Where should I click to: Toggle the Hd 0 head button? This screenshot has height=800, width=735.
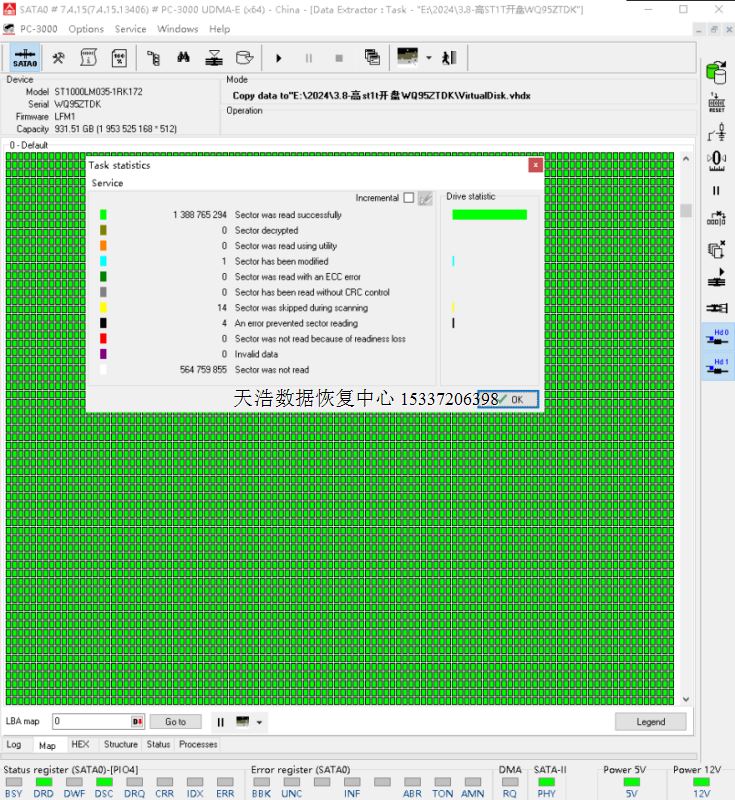pyautogui.click(x=716, y=338)
